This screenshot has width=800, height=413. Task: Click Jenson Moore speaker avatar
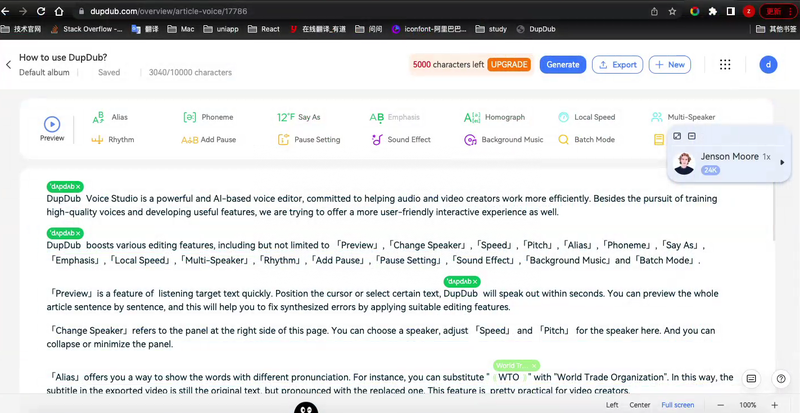click(684, 163)
